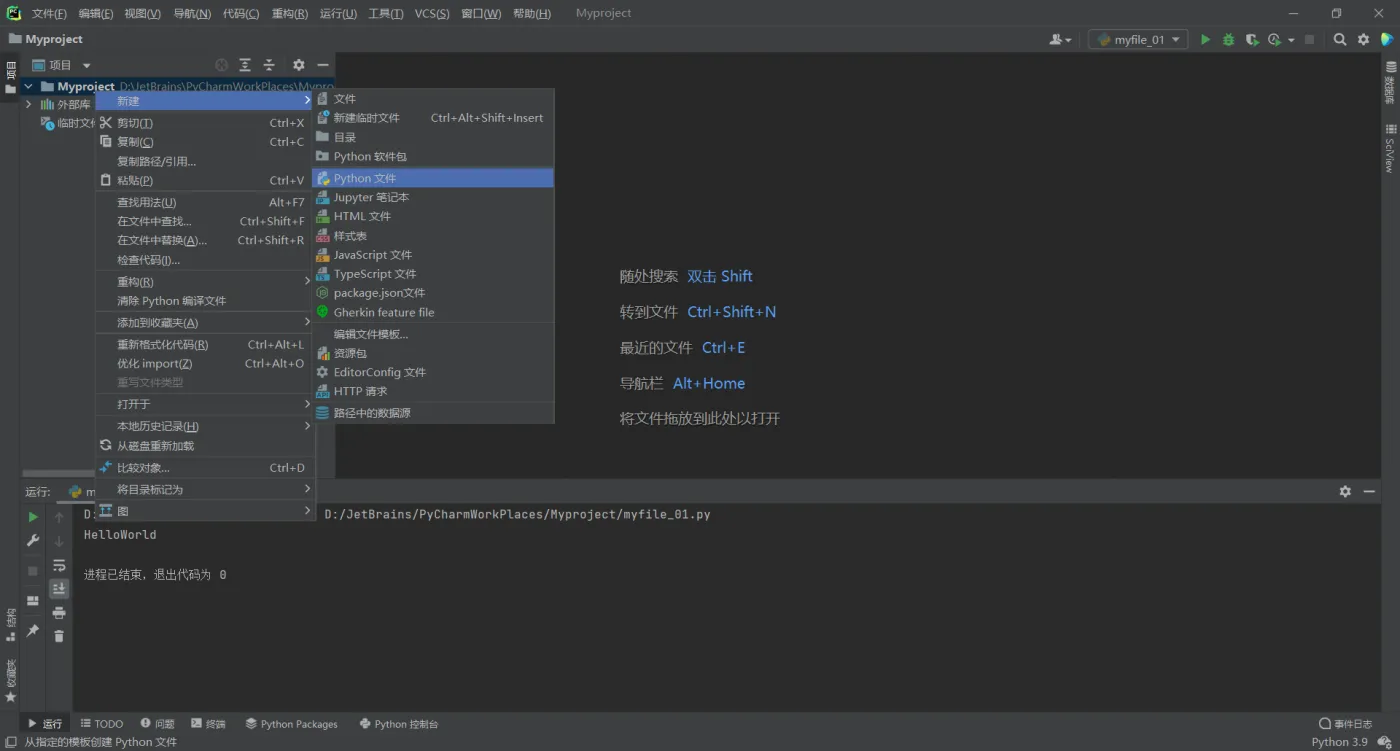Open Structure tool window side tab
The width and height of the screenshot is (1400, 751).
tap(11, 624)
